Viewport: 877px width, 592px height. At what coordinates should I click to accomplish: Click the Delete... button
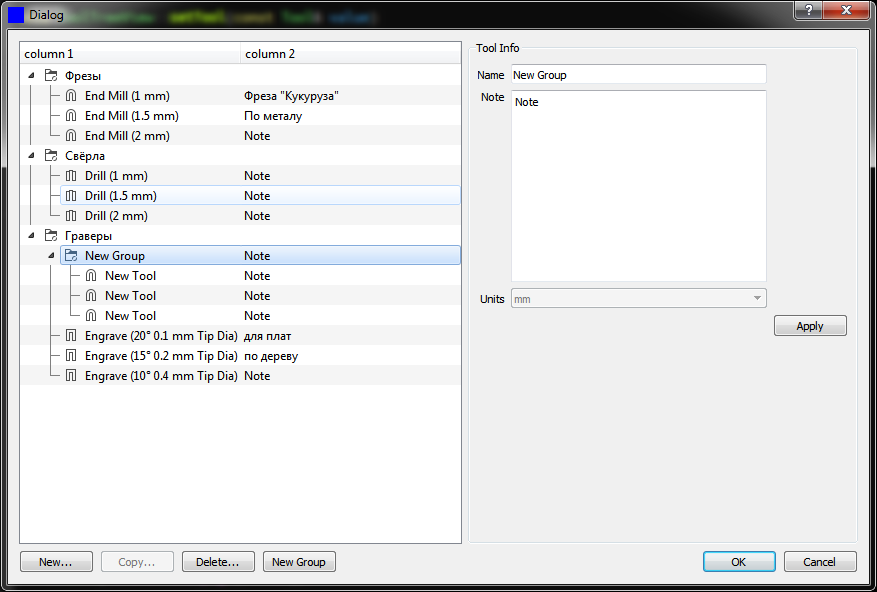[218, 562]
